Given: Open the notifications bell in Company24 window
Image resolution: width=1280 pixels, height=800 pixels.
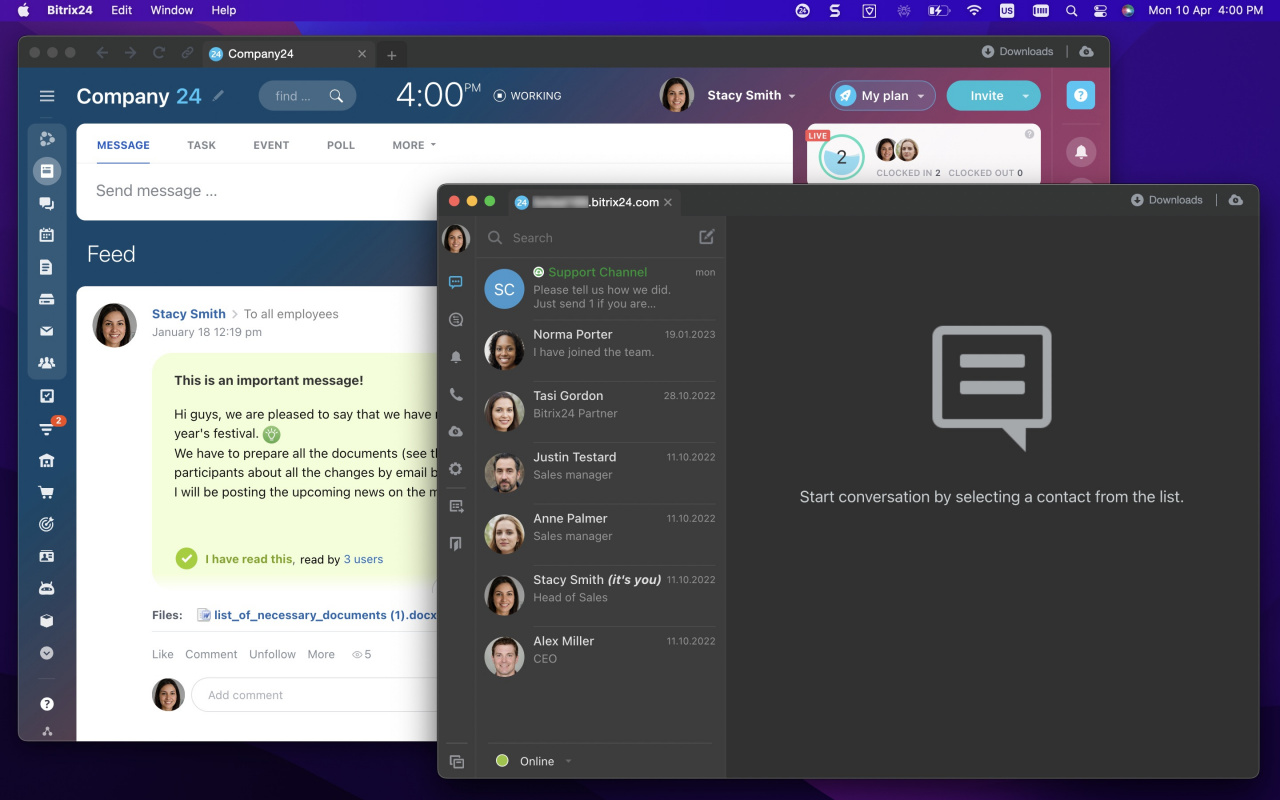Looking at the screenshot, I should (x=1081, y=152).
